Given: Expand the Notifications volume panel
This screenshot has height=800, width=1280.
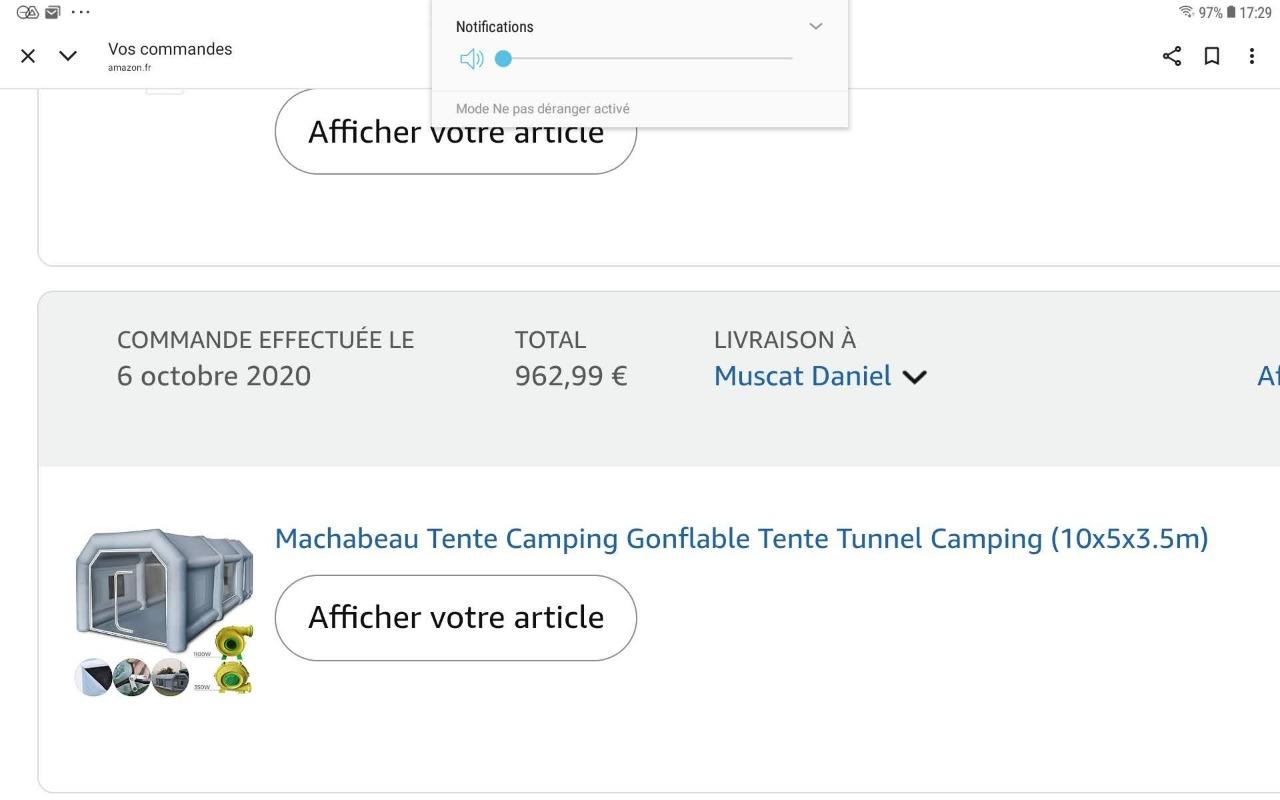Looking at the screenshot, I should (816, 26).
